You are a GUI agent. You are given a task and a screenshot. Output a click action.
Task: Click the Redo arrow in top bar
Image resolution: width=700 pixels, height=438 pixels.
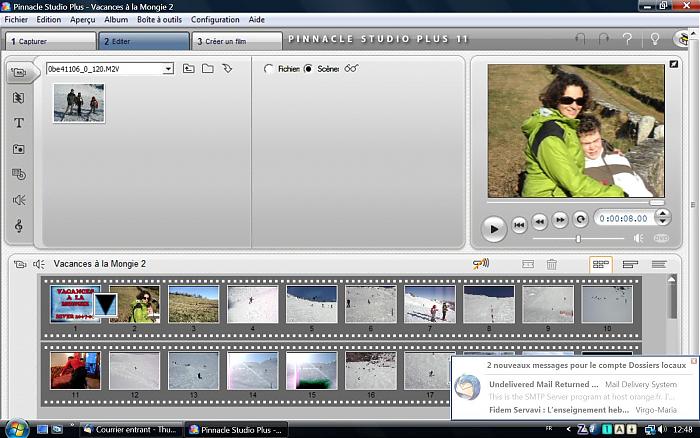click(x=604, y=39)
